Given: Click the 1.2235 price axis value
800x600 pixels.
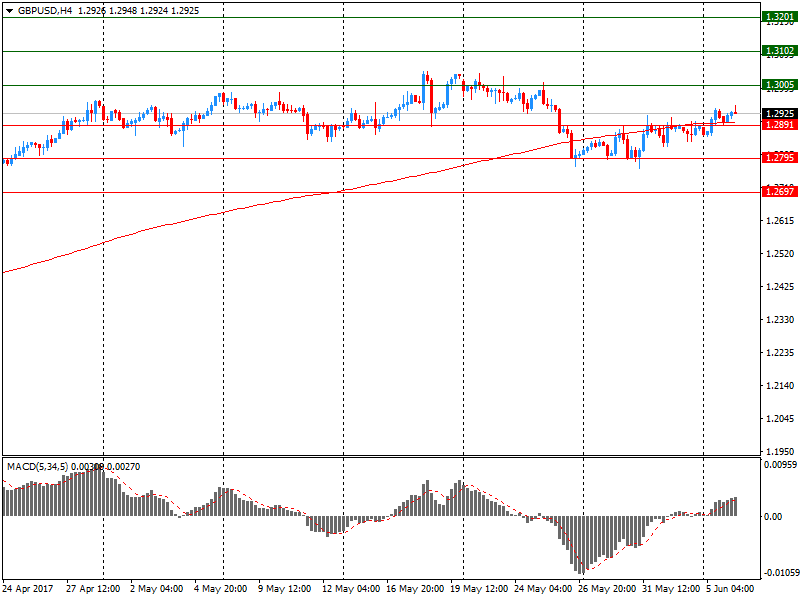Looking at the screenshot, I should pyautogui.click(x=780, y=353).
